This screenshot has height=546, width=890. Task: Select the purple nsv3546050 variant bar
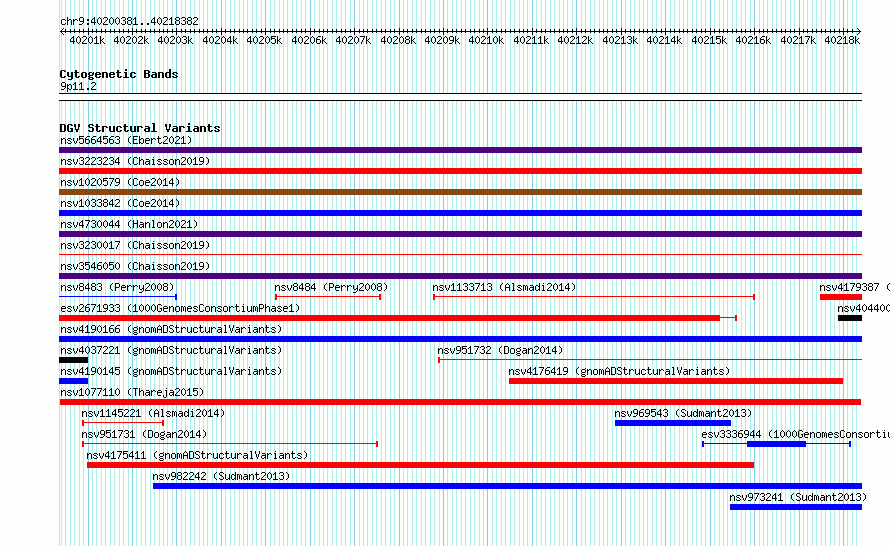click(x=460, y=276)
